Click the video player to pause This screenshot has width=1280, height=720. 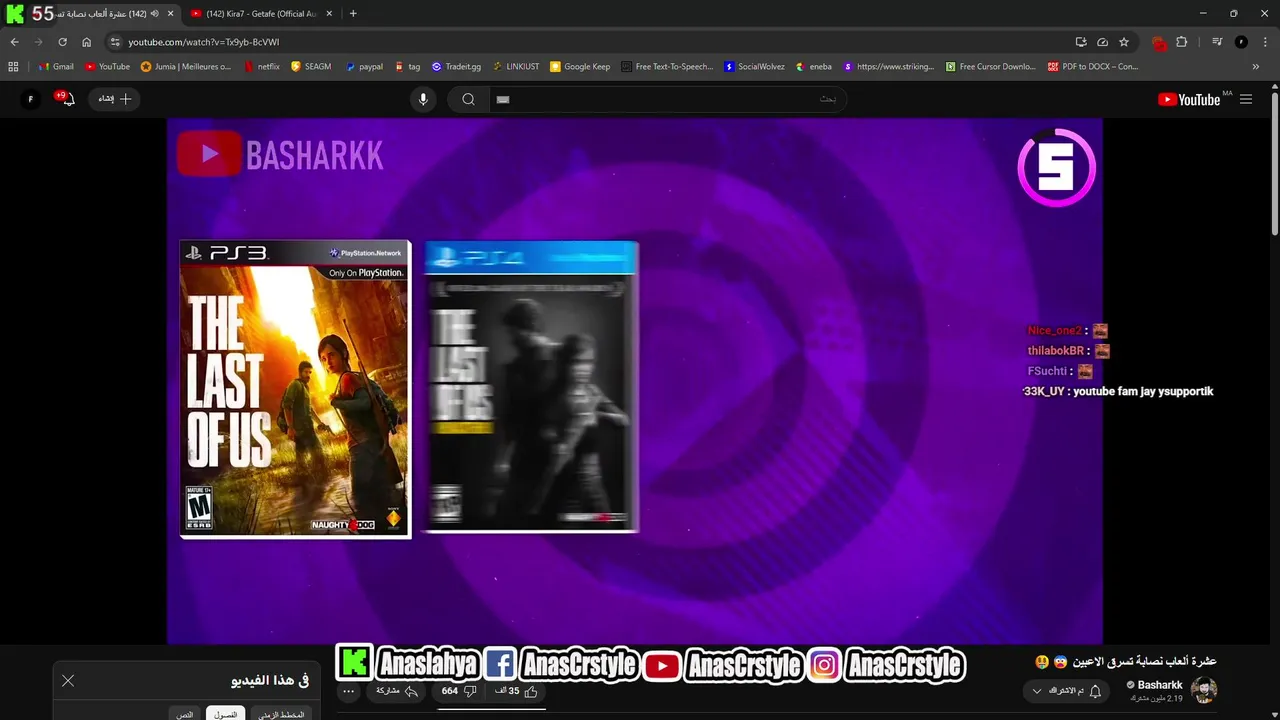tap(635, 381)
